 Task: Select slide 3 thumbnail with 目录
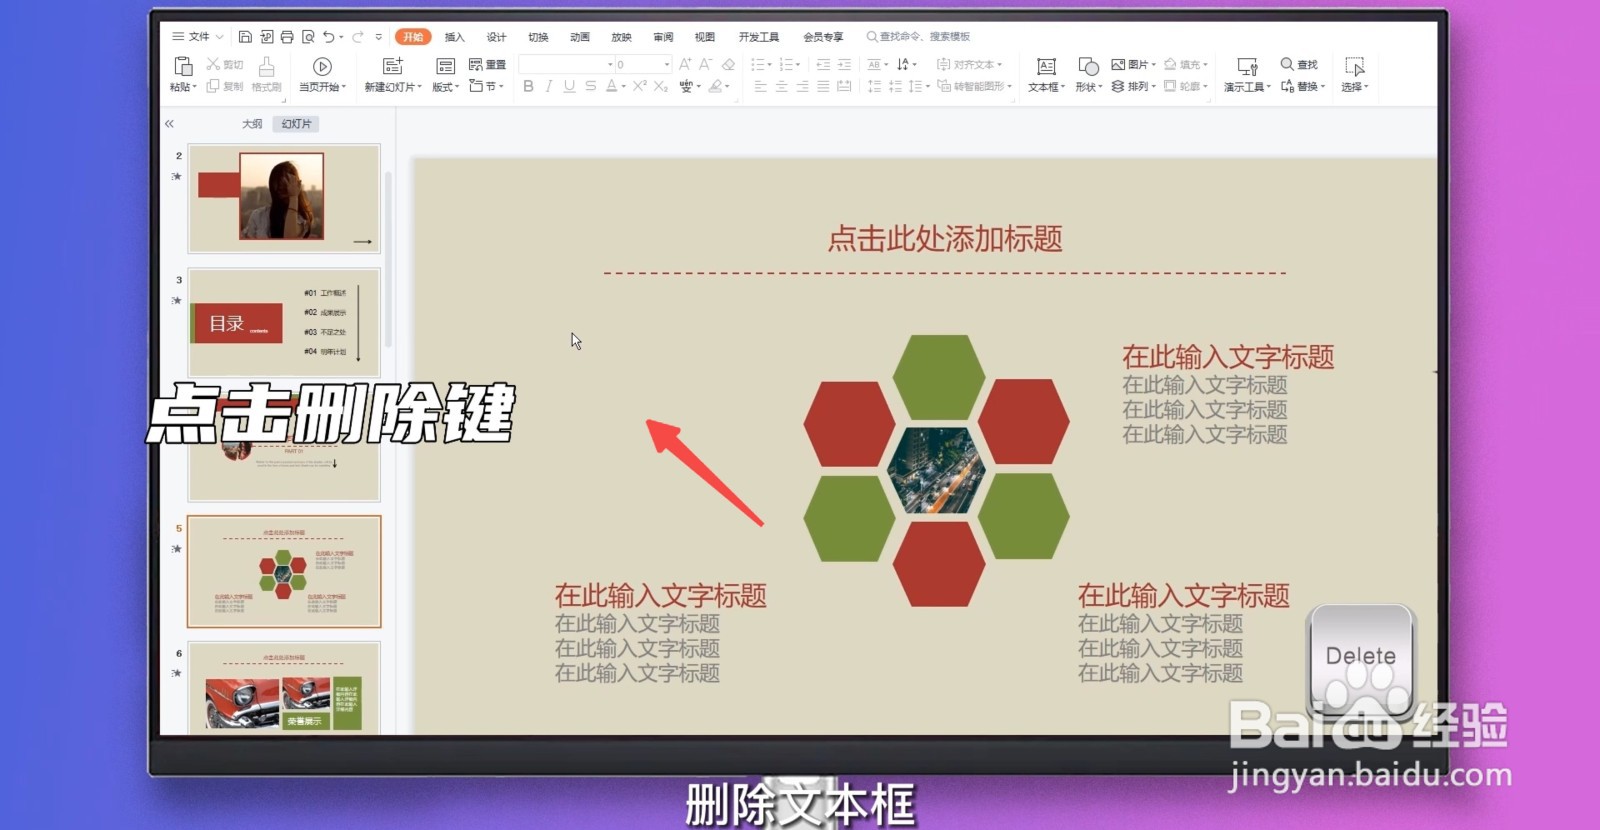[284, 322]
